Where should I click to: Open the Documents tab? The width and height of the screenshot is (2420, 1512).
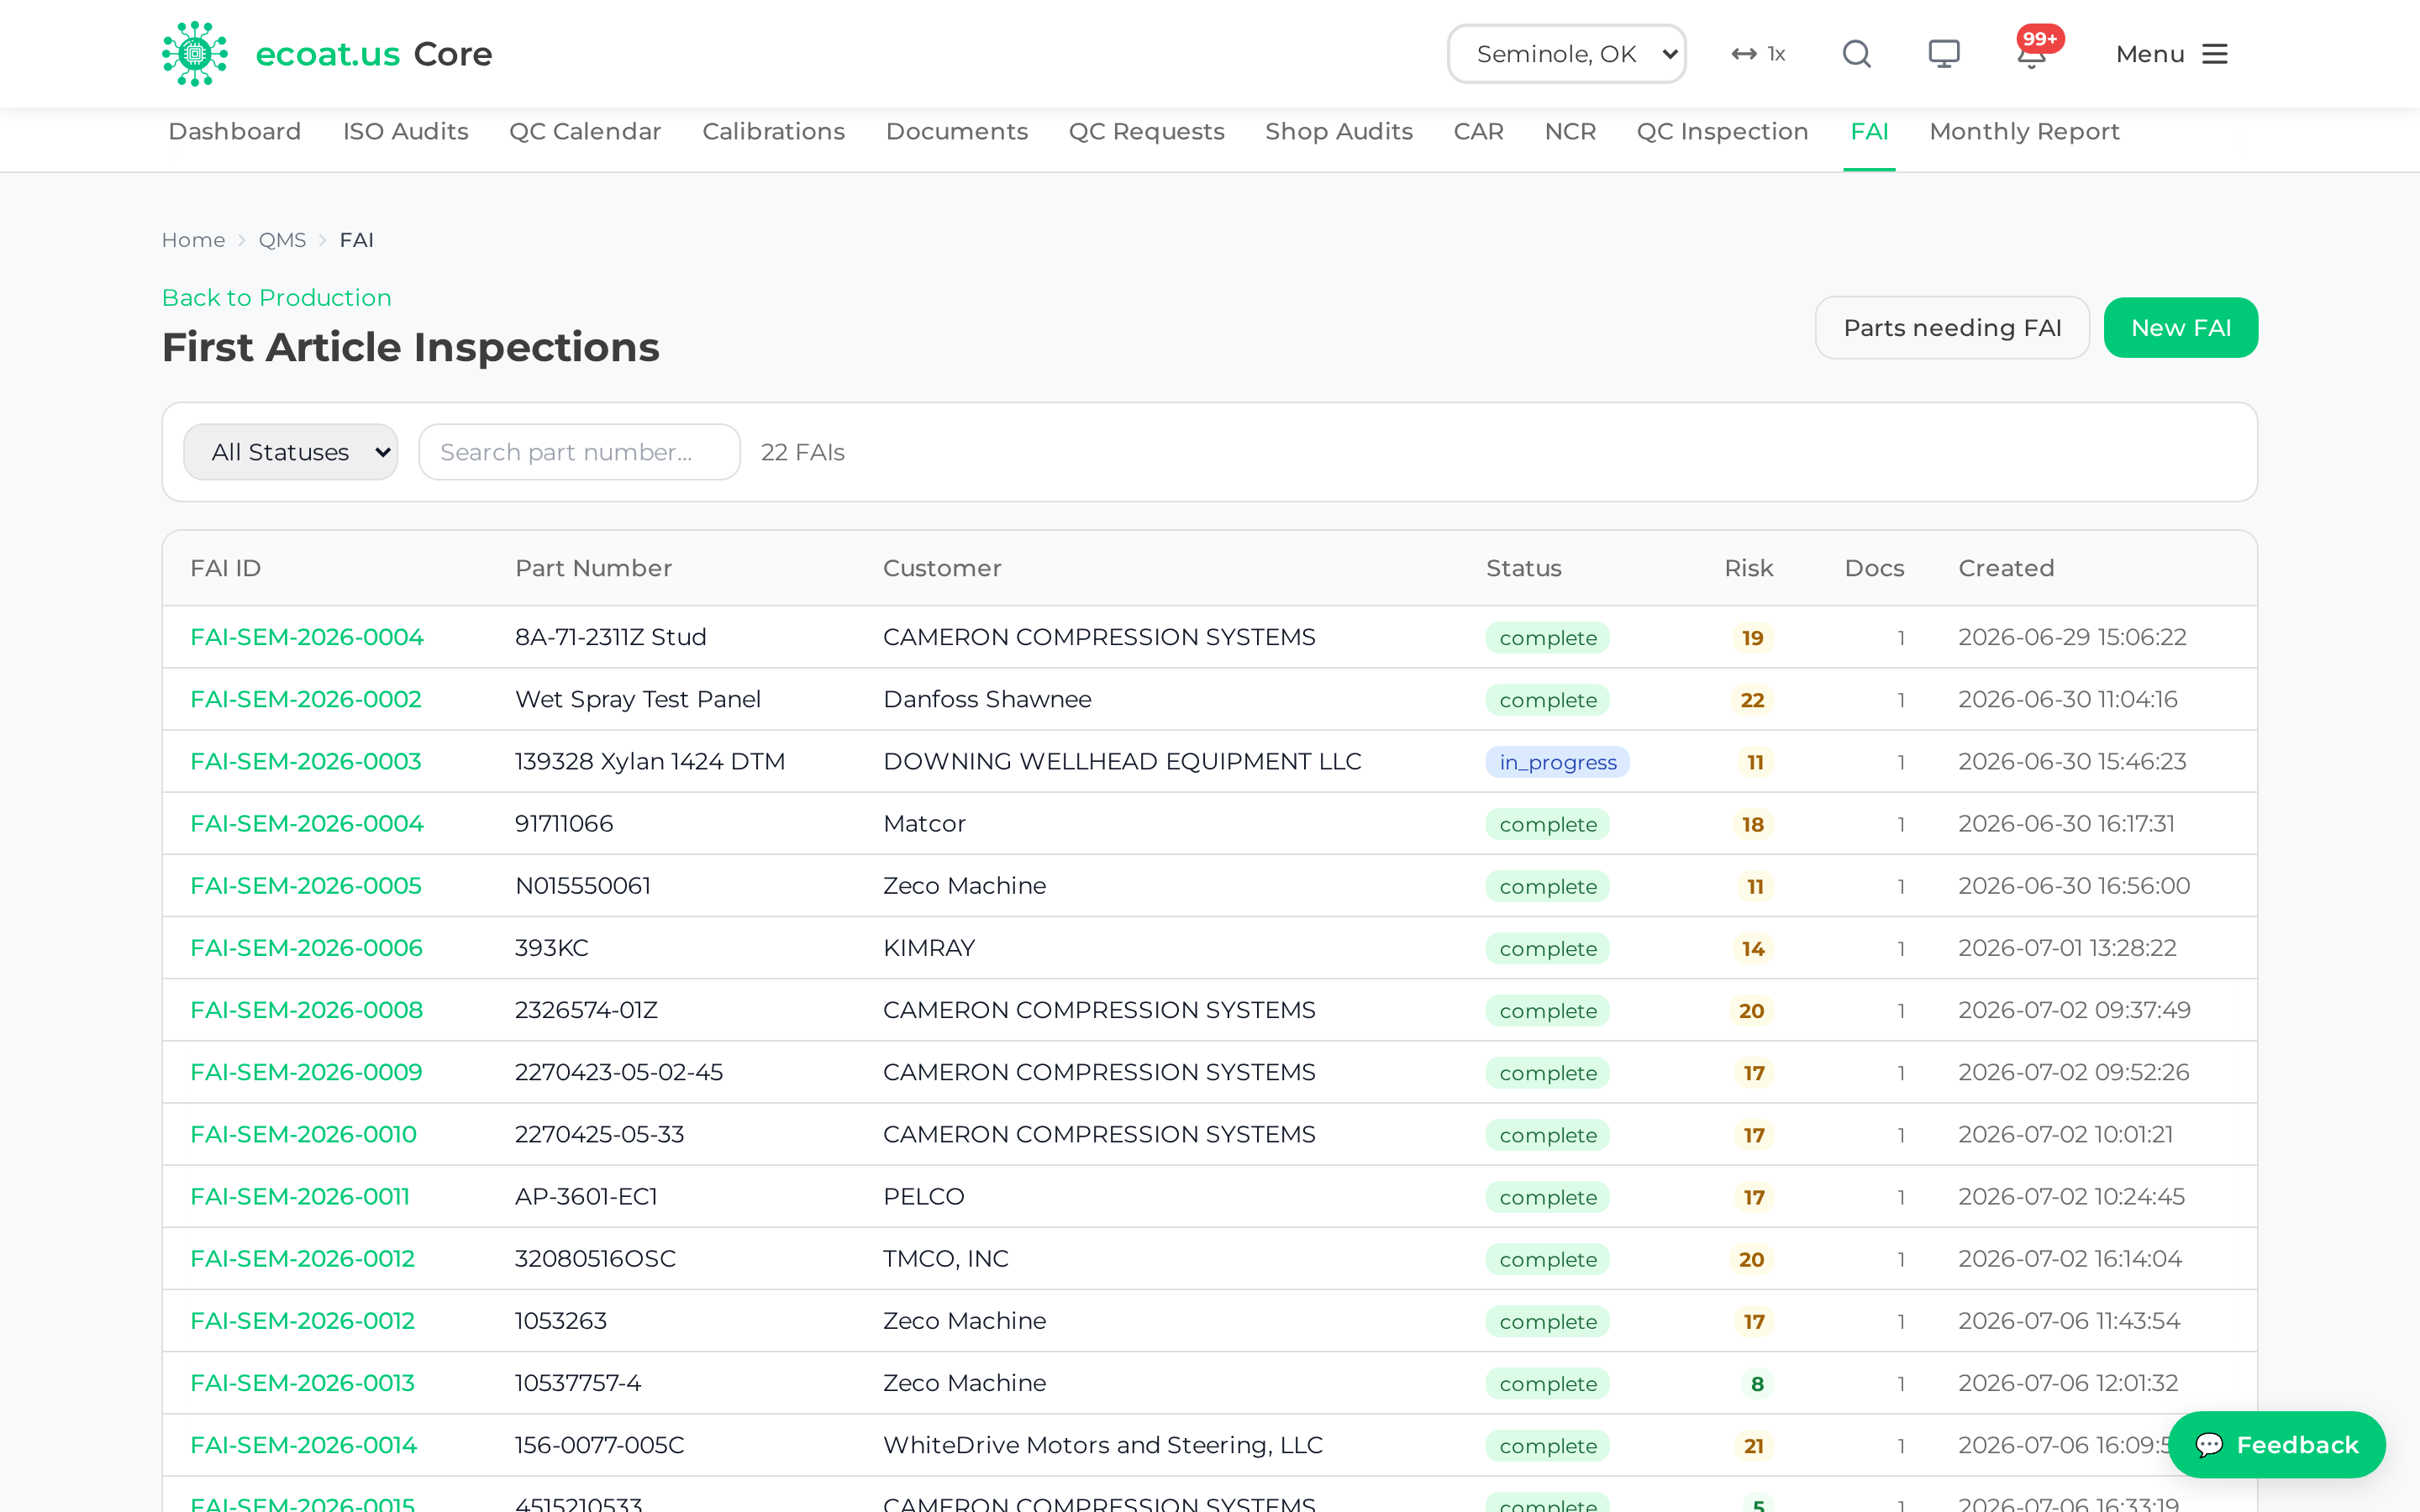pos(957,132)
